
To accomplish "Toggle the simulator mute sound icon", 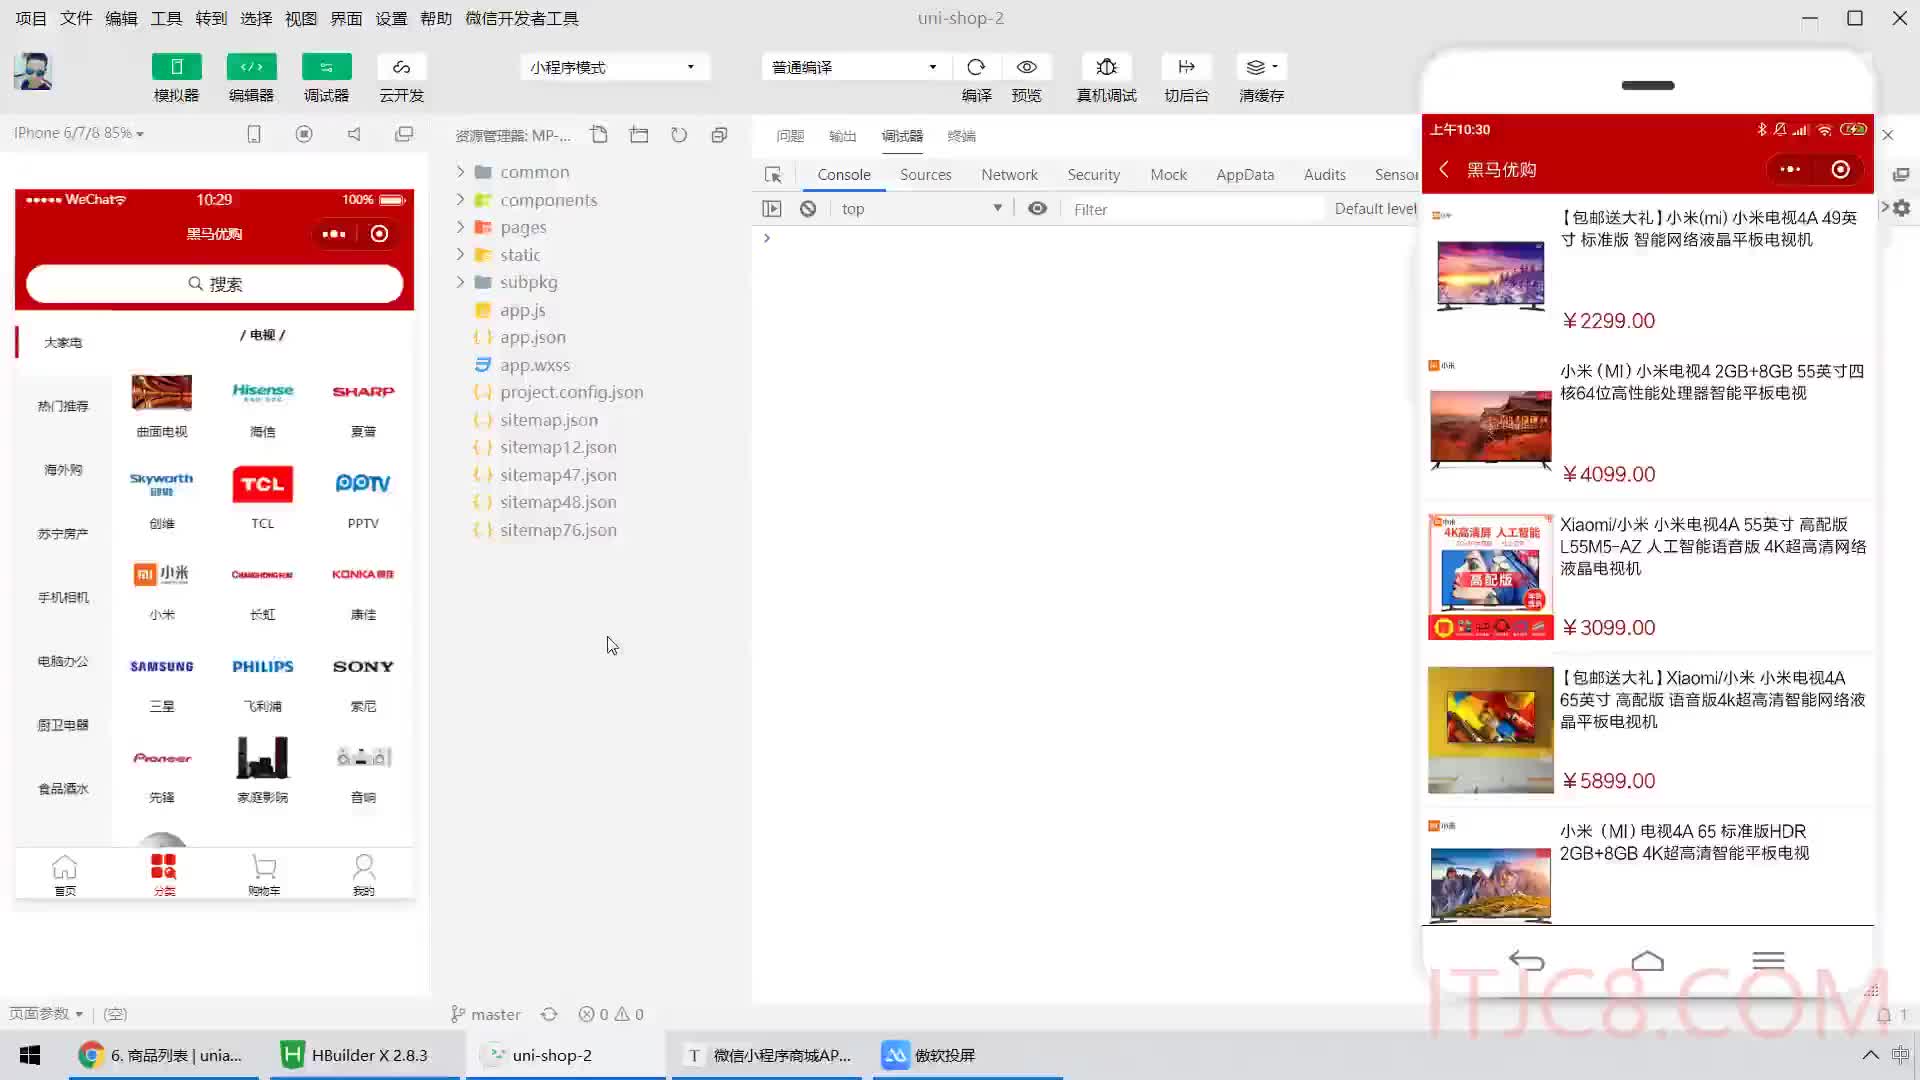I will tap(354, 134).
